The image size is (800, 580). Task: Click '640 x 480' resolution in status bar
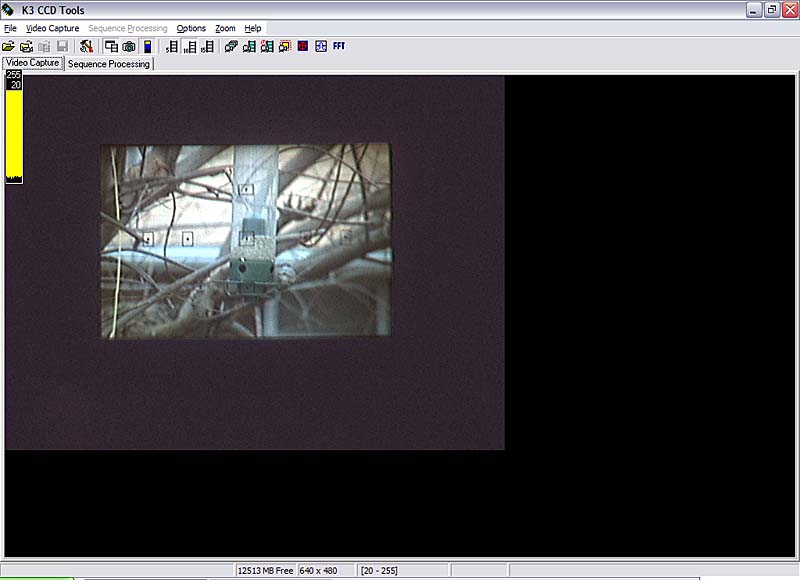(318, 570)
